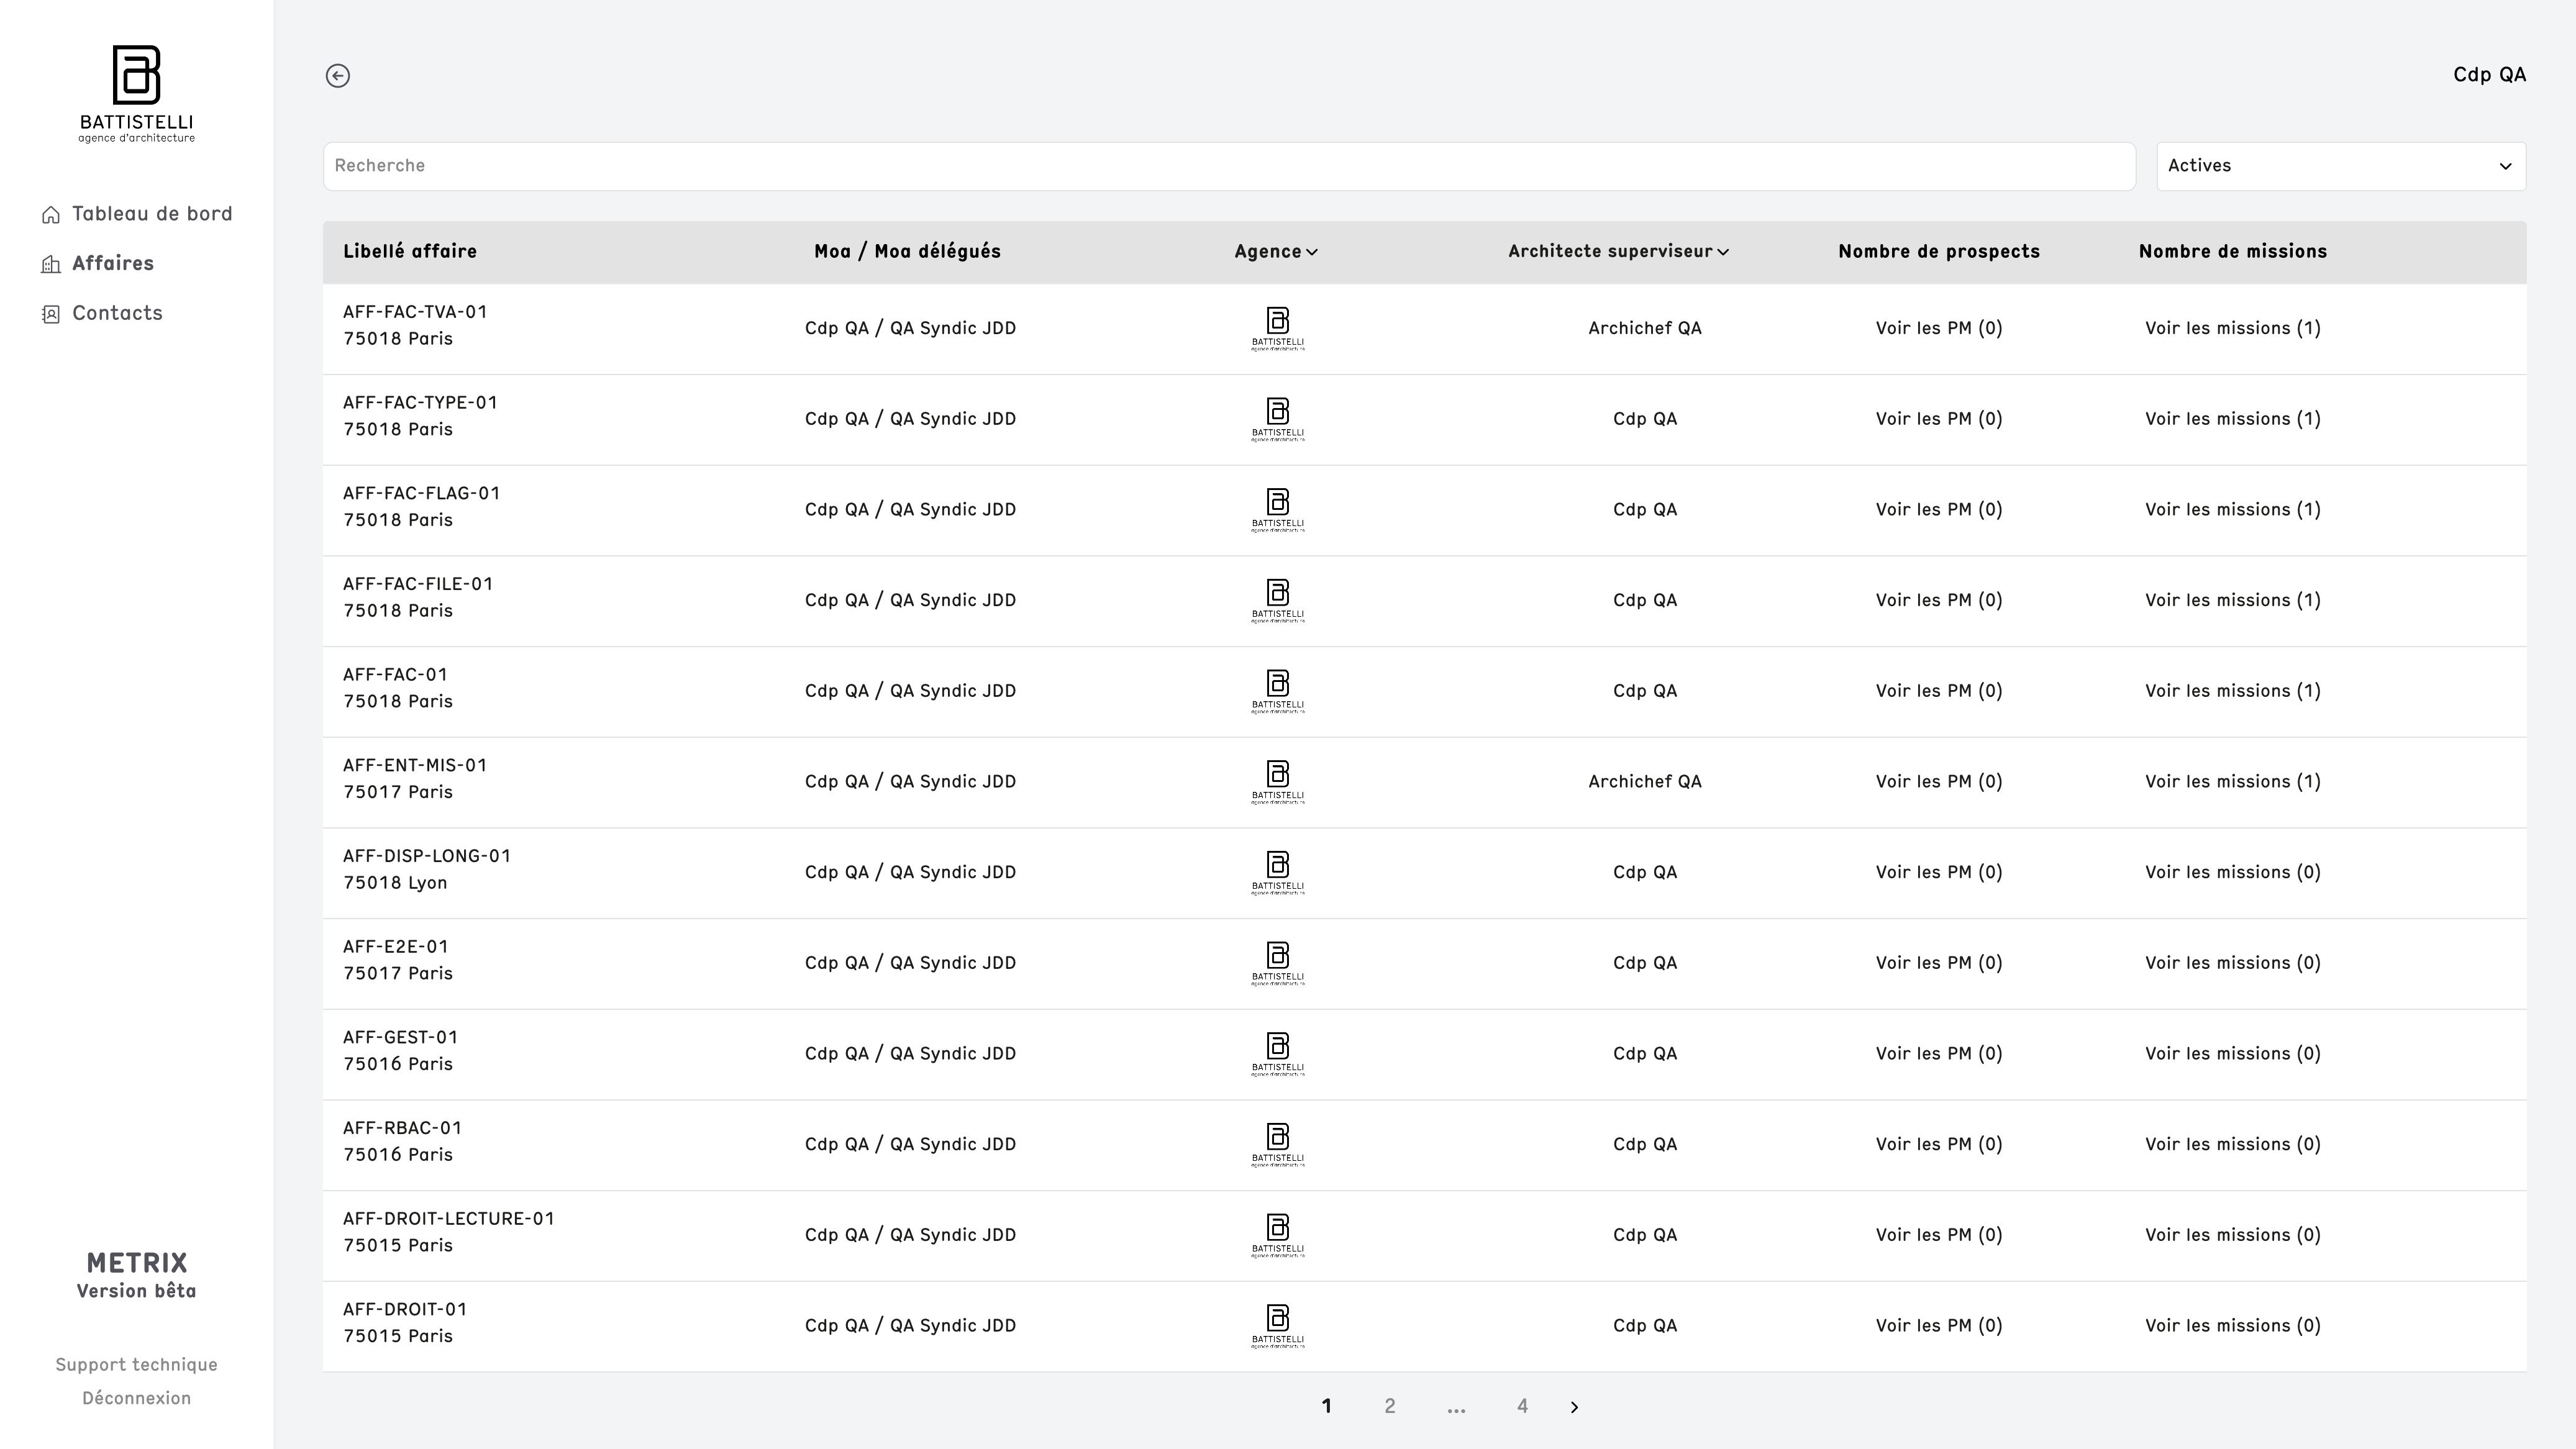This screenshot has width=2576, height=1449.
Task: Click Archichef QA in AFF-FAC-TVA-01 row
Action: [1645, 329]
